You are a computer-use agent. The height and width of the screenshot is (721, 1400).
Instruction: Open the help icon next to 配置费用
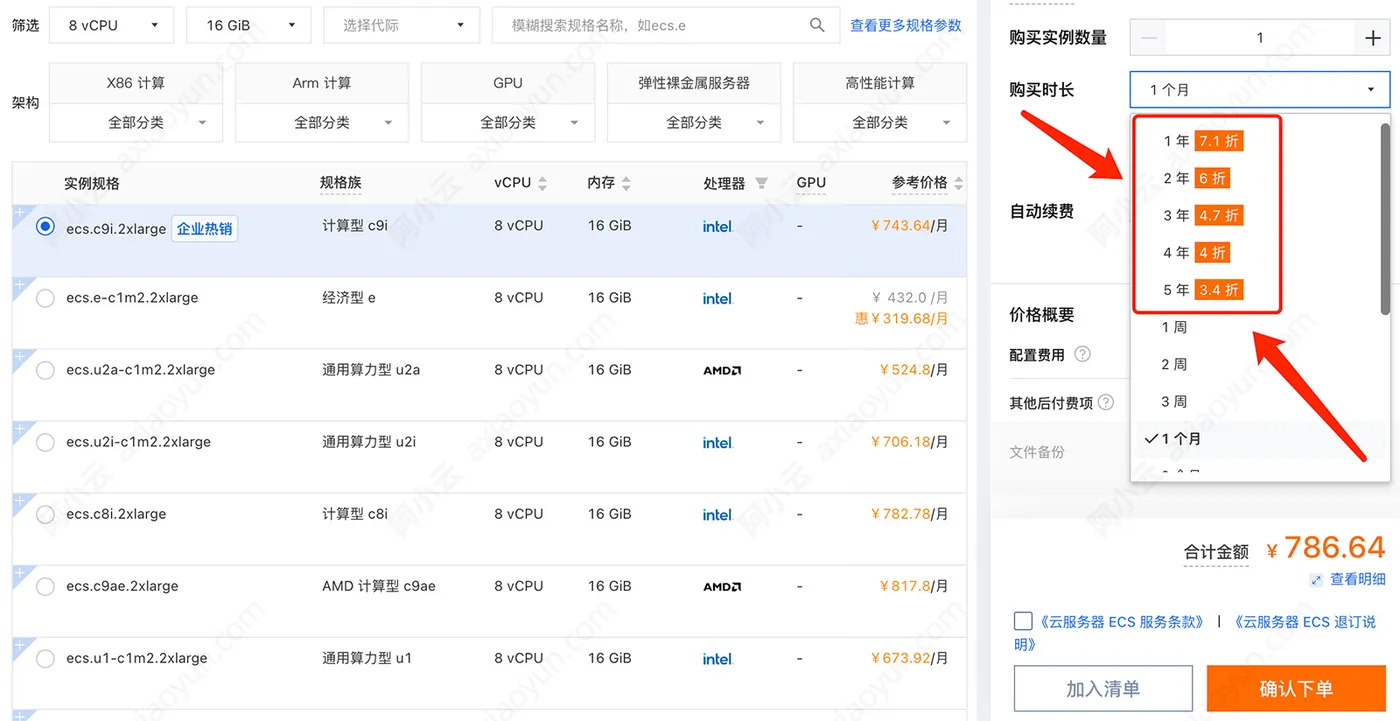(x=1082, y=354)
